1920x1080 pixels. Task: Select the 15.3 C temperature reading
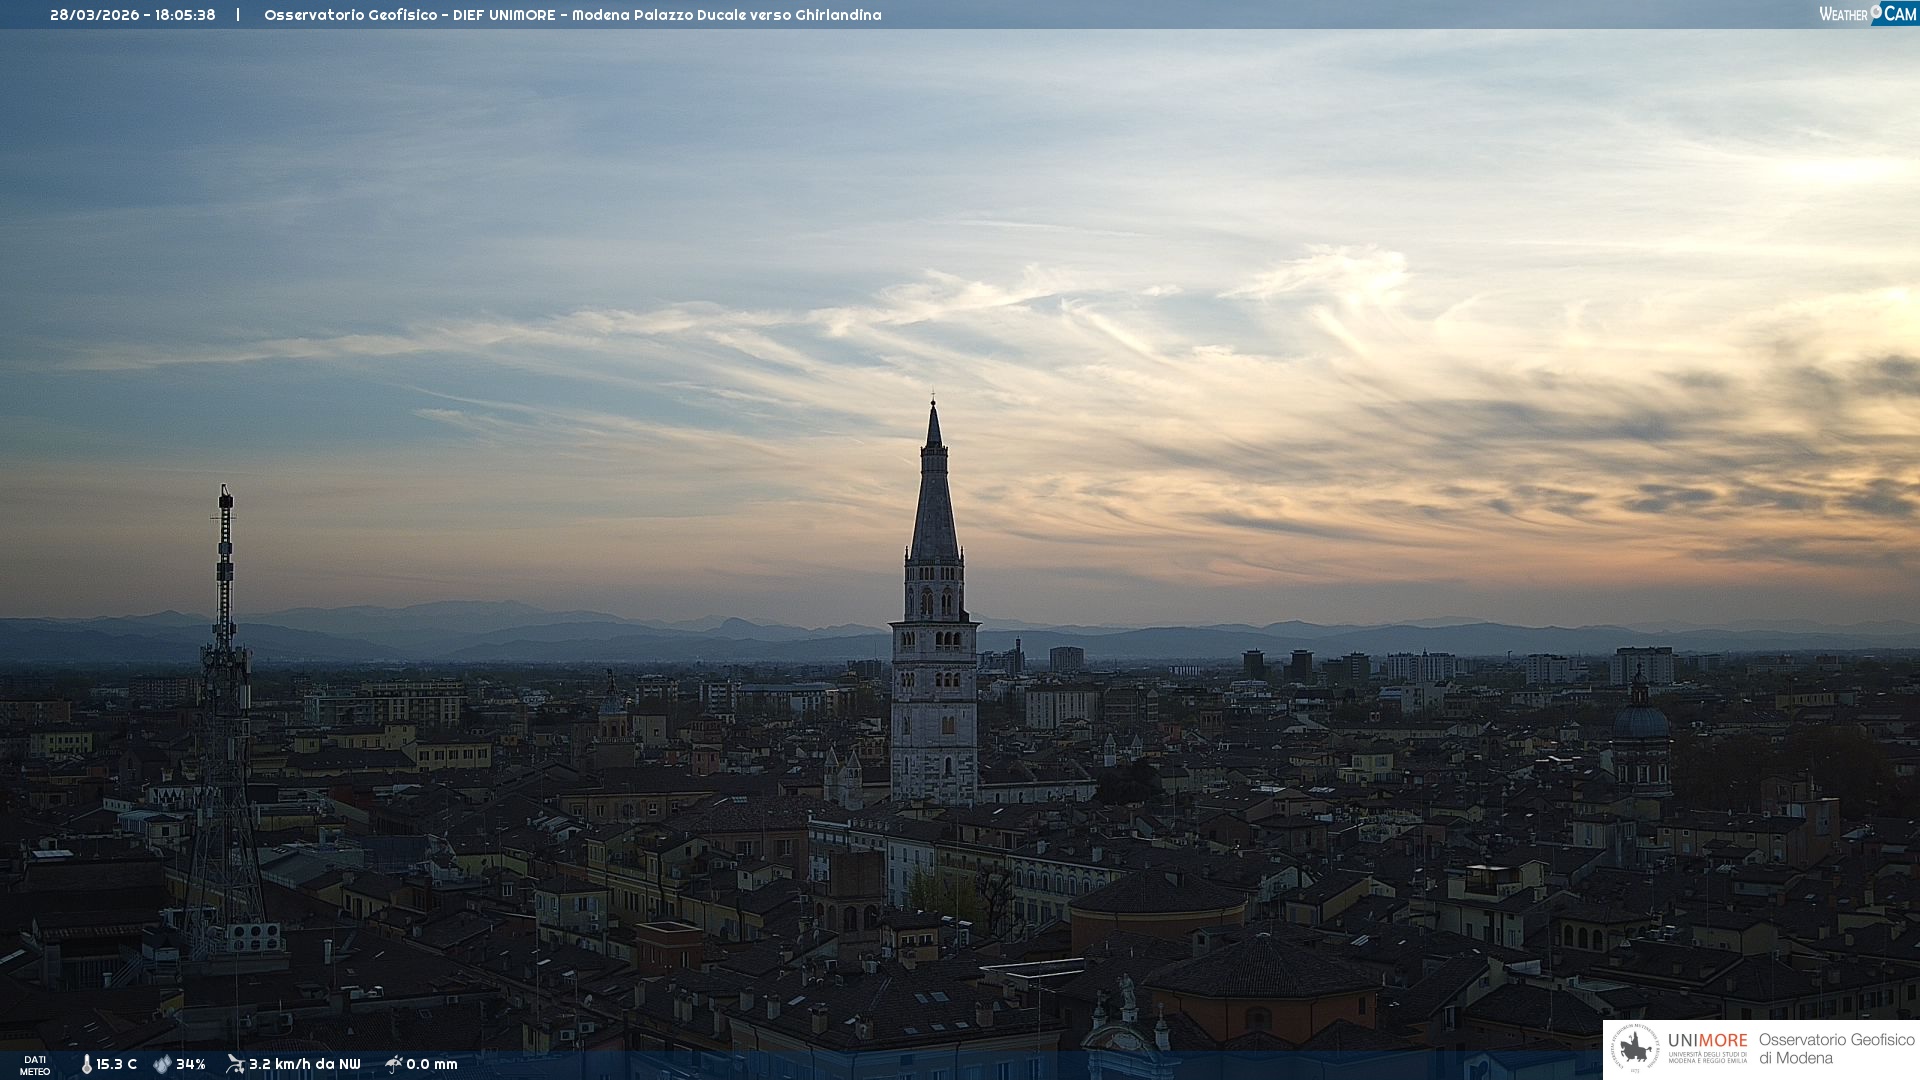tap(116, 1064)
